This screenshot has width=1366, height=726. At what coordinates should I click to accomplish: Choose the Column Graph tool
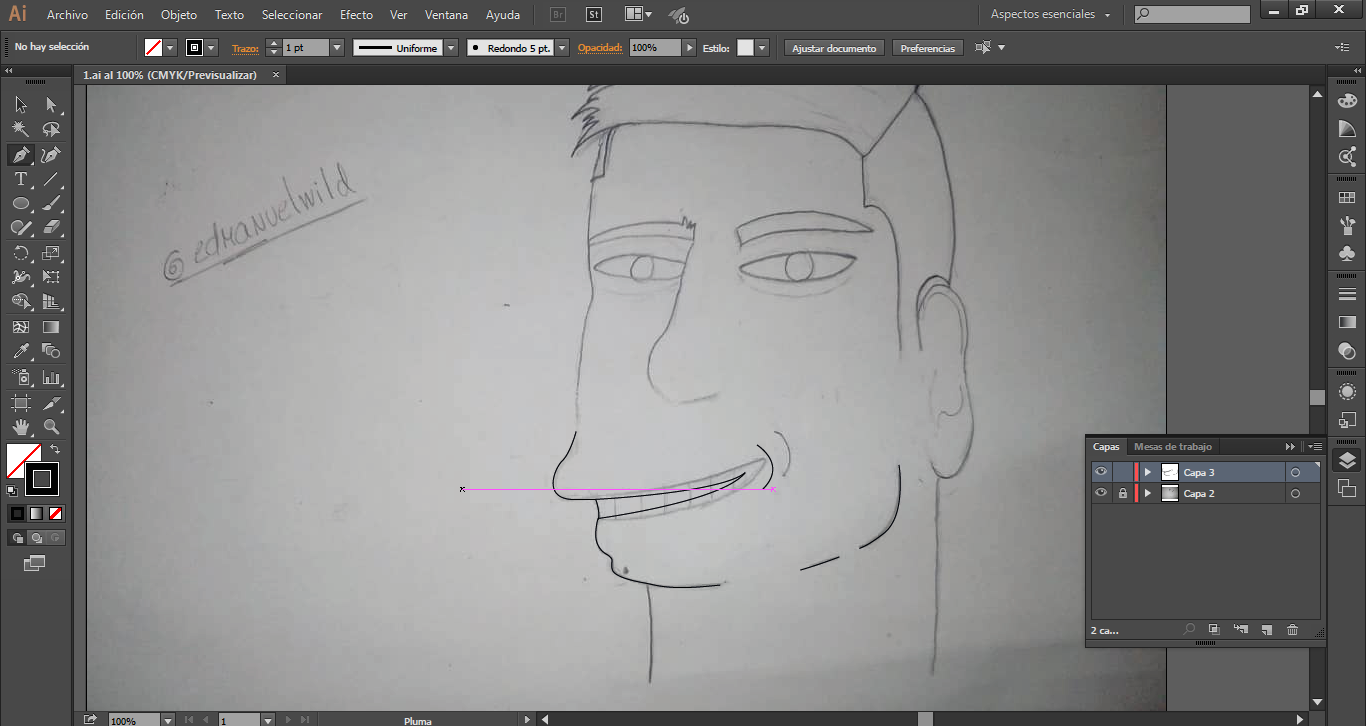click(x=51, y=377)
